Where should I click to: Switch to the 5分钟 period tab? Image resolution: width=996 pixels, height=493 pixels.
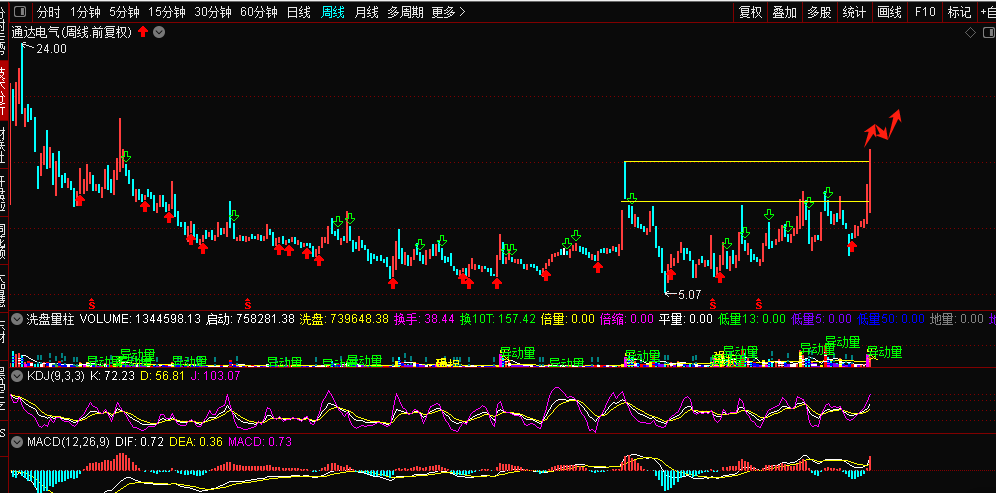click(124, 12)
